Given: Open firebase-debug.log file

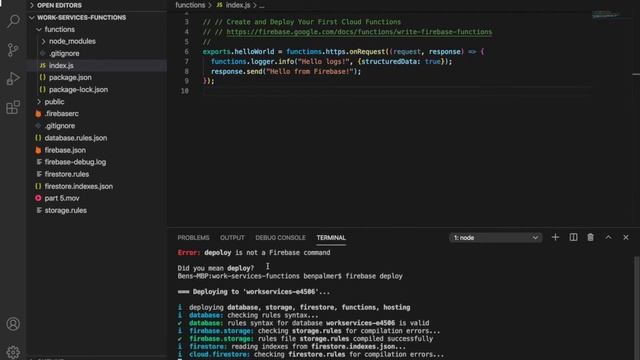Looking at the screenshot, I should (x=75, y=162).
